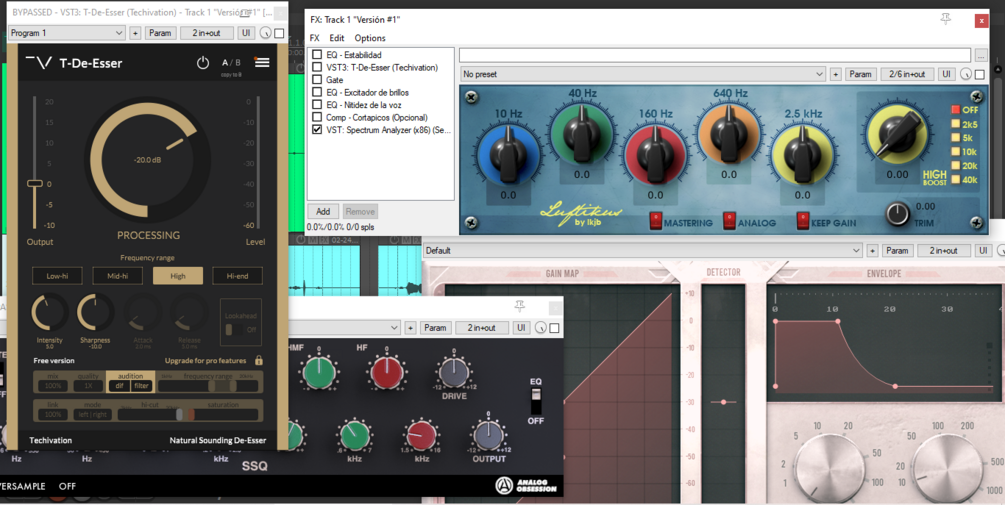
Task: Click the OUTPUT knob in SSQ
Action: pos(488,435)
